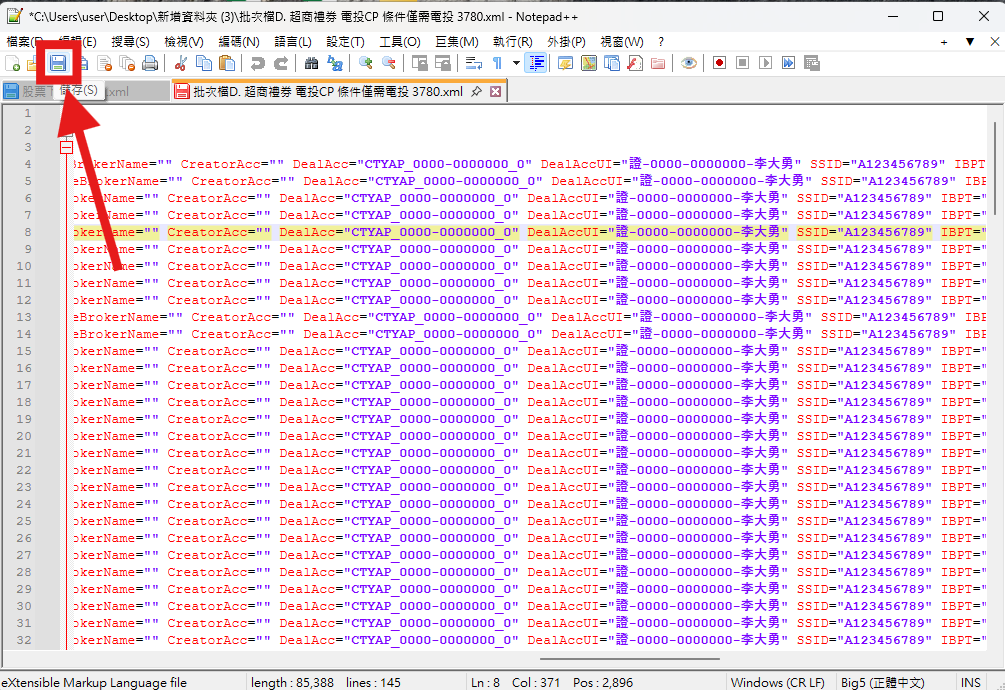Click the horizontal scrollbar thumb
Screen dimensions: 1005x690
[x=629, y=658]
